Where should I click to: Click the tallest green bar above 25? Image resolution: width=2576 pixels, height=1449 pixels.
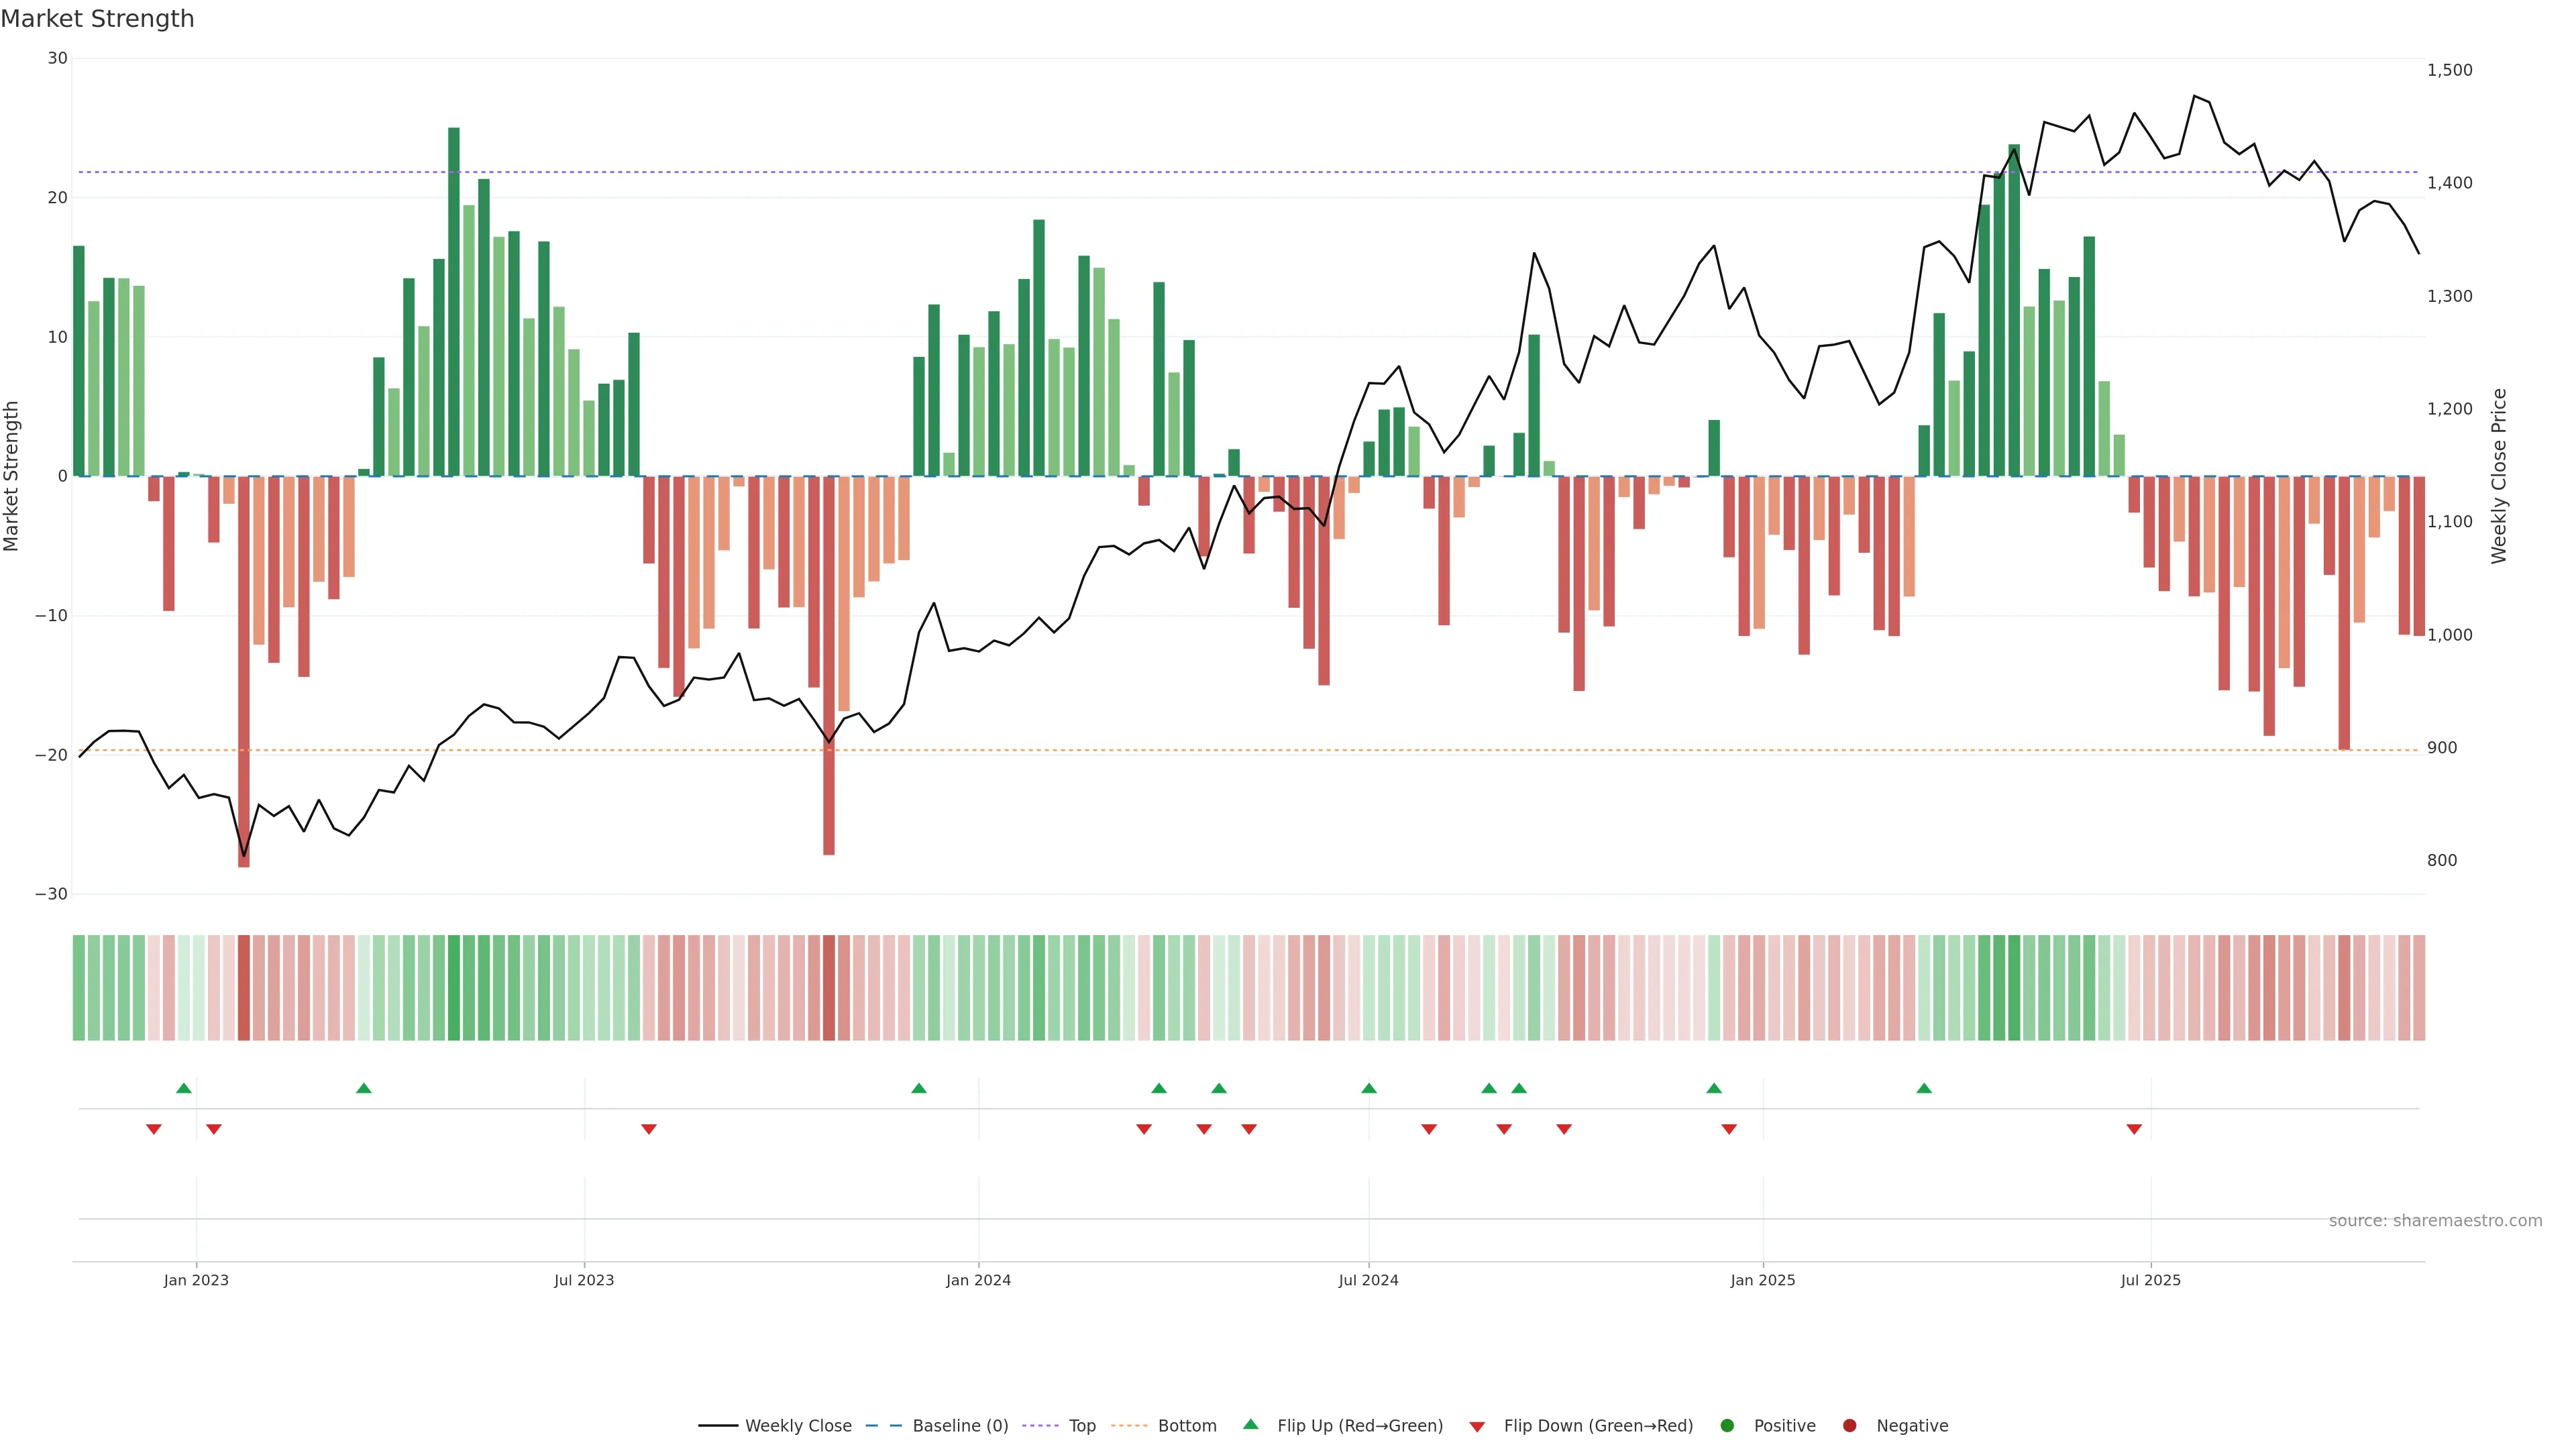click(x=454, y=300)
